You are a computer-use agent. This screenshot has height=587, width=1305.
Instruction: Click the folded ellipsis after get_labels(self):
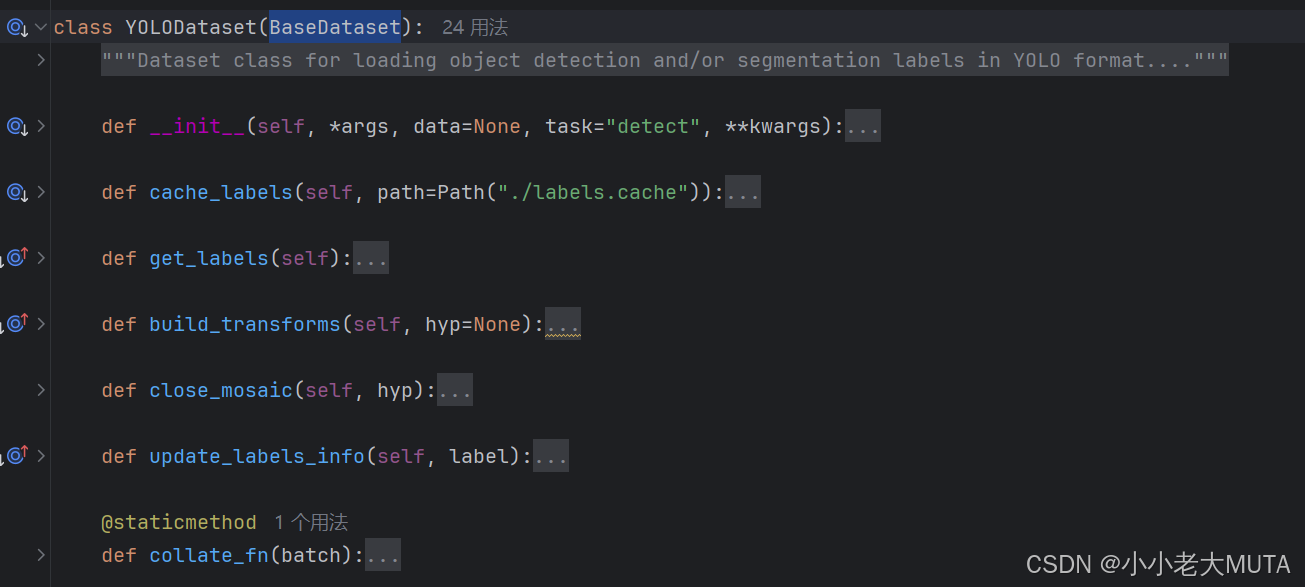click(371, 258)
